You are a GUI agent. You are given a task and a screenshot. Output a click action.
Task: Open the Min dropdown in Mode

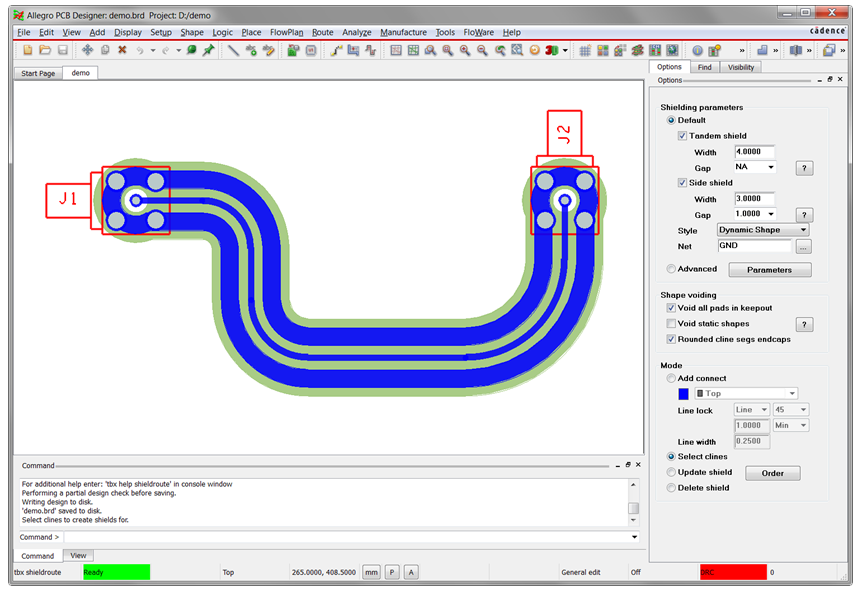pyautogui.click(x=790, y=425)
